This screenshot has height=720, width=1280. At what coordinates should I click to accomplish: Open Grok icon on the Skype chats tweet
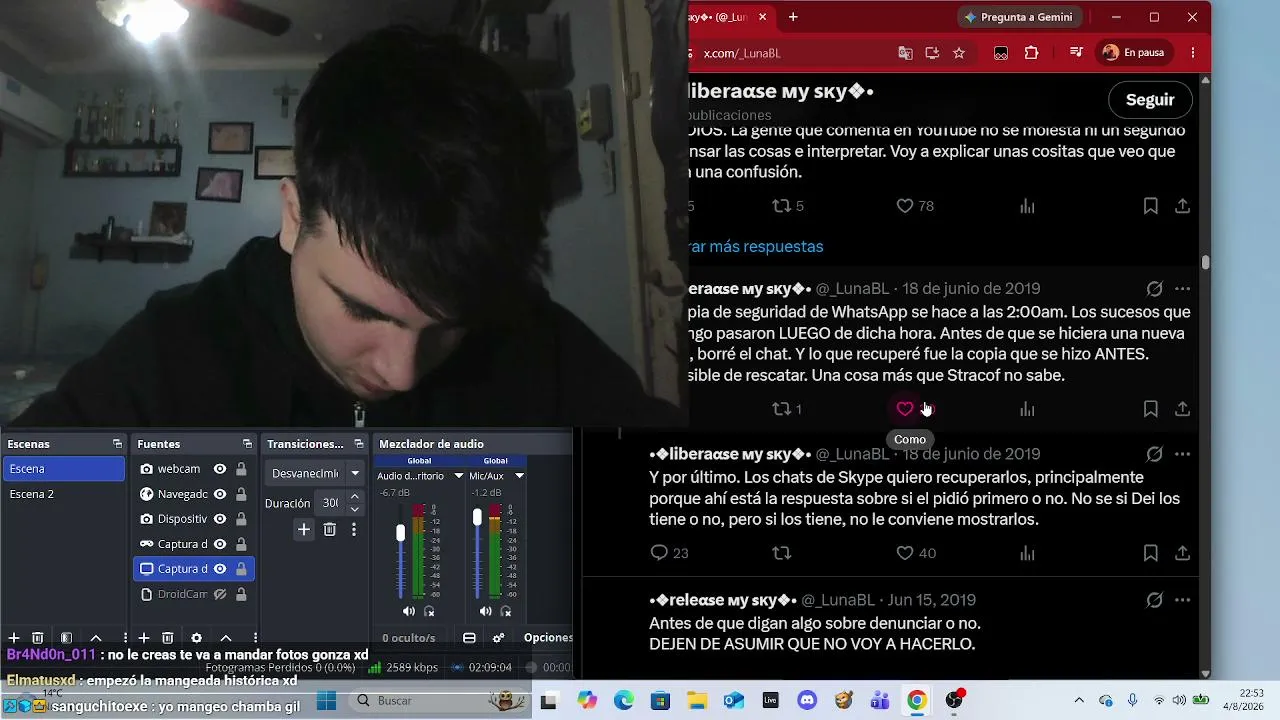tap(1154, 454)
